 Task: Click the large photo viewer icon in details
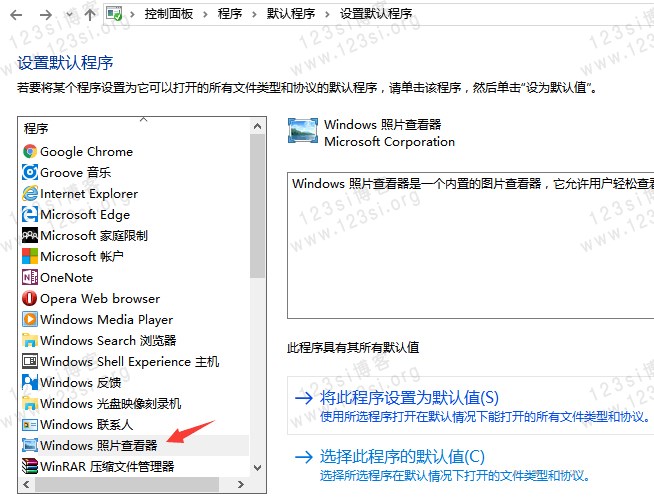tap(303, 131)
